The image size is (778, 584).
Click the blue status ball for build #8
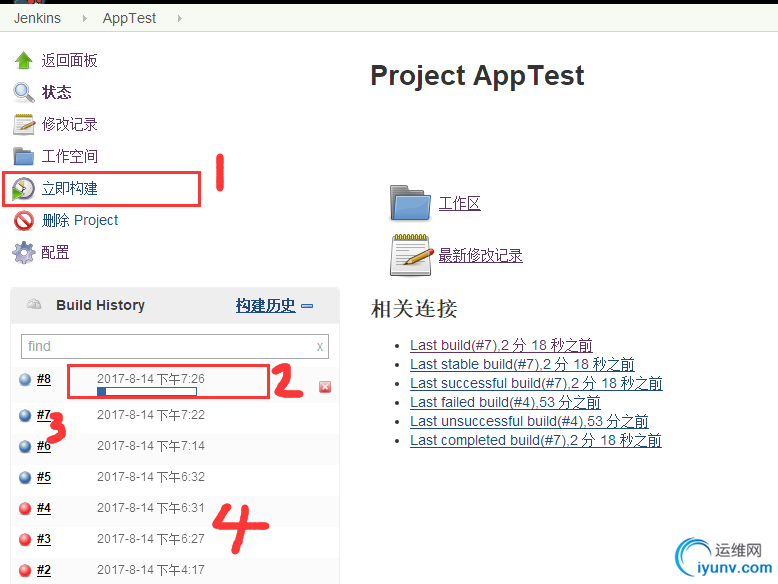tap(25, 380)
